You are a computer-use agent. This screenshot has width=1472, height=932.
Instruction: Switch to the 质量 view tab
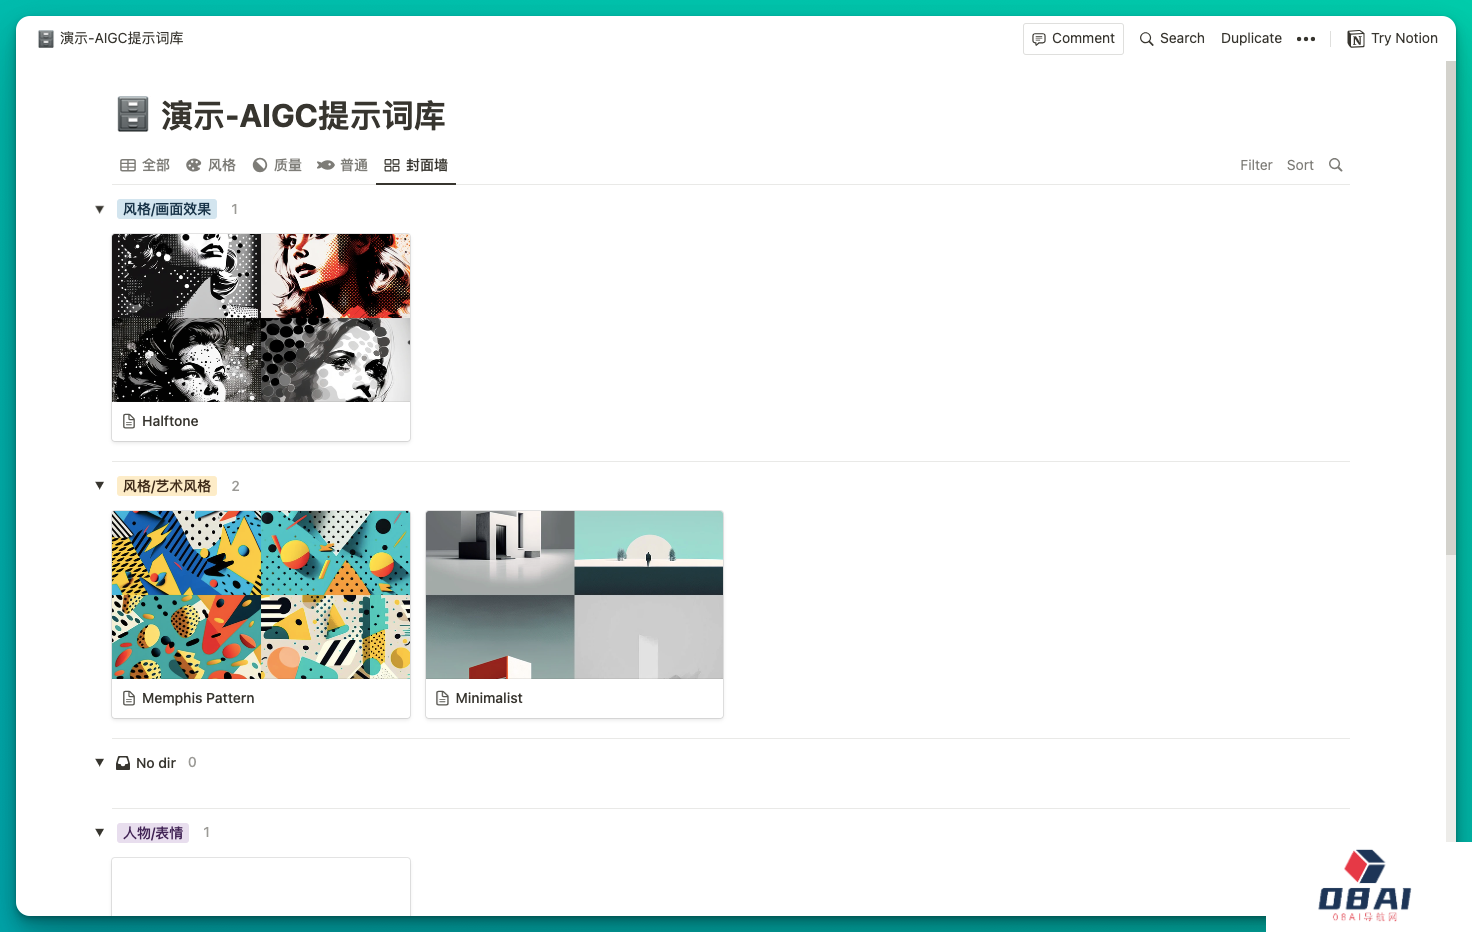click(x=277, y=165)
